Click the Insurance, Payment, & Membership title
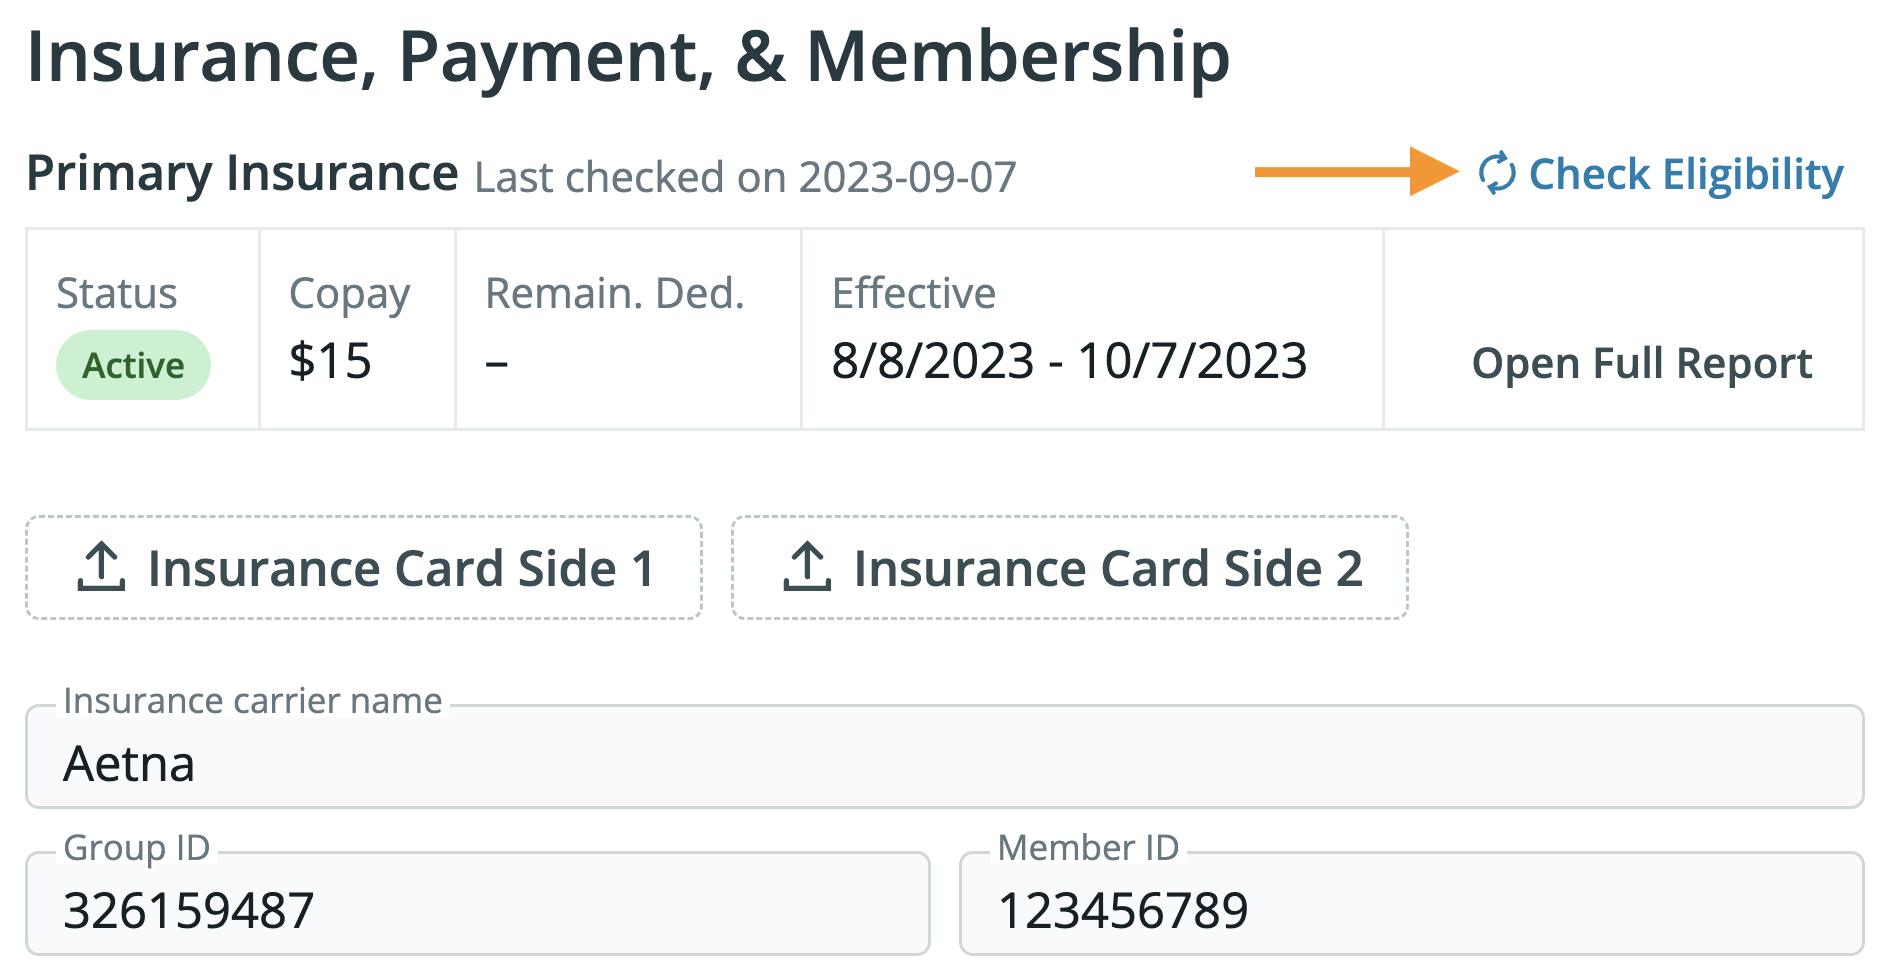Viewport: 1904px width, 964px height. click(x=628, y=57)
